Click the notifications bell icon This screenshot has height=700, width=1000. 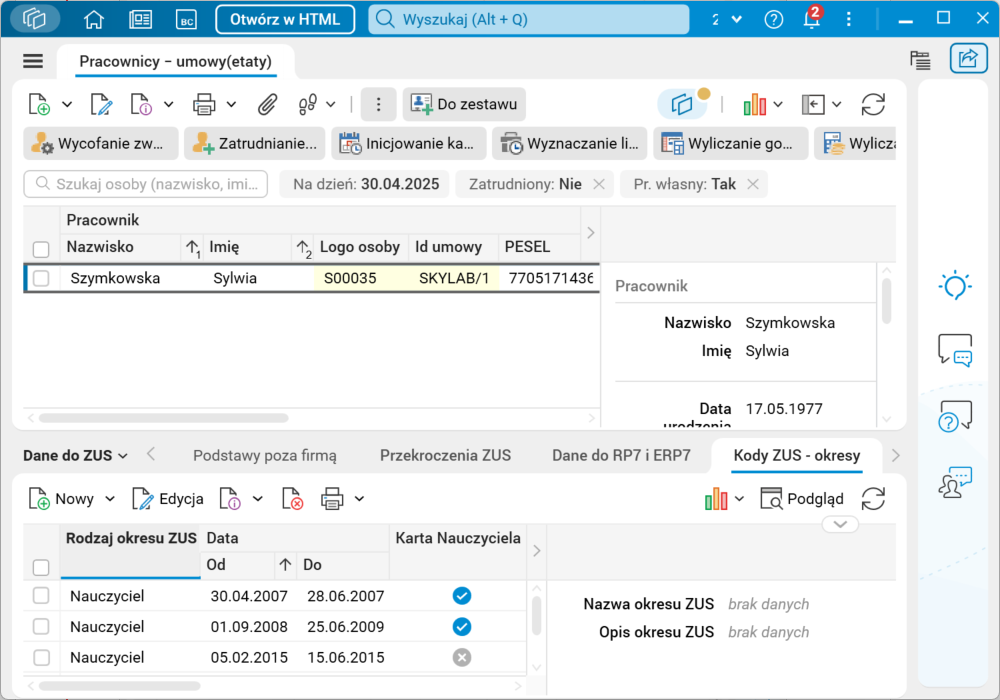click(811, 19)
